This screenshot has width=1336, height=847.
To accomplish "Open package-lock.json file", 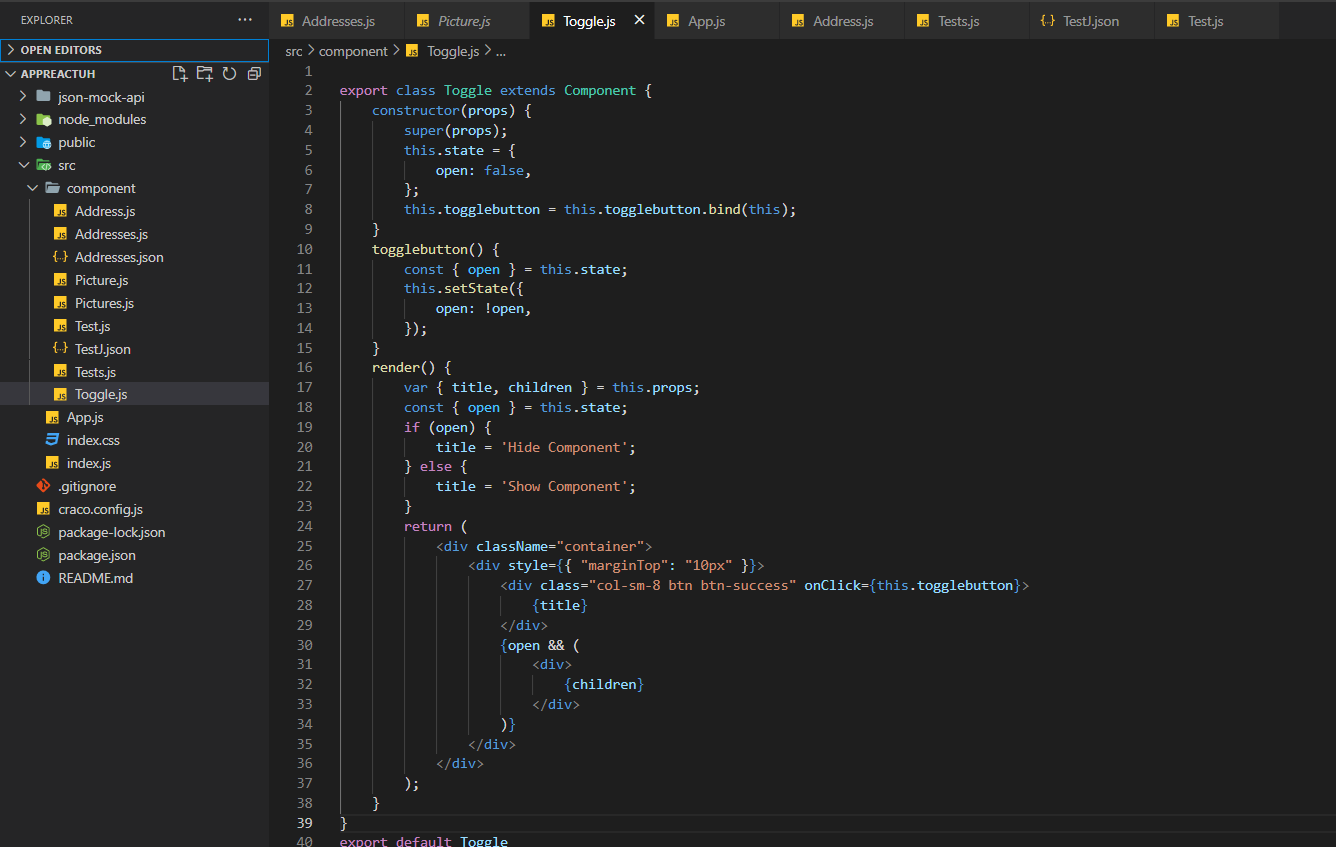I will coord(135,532).
